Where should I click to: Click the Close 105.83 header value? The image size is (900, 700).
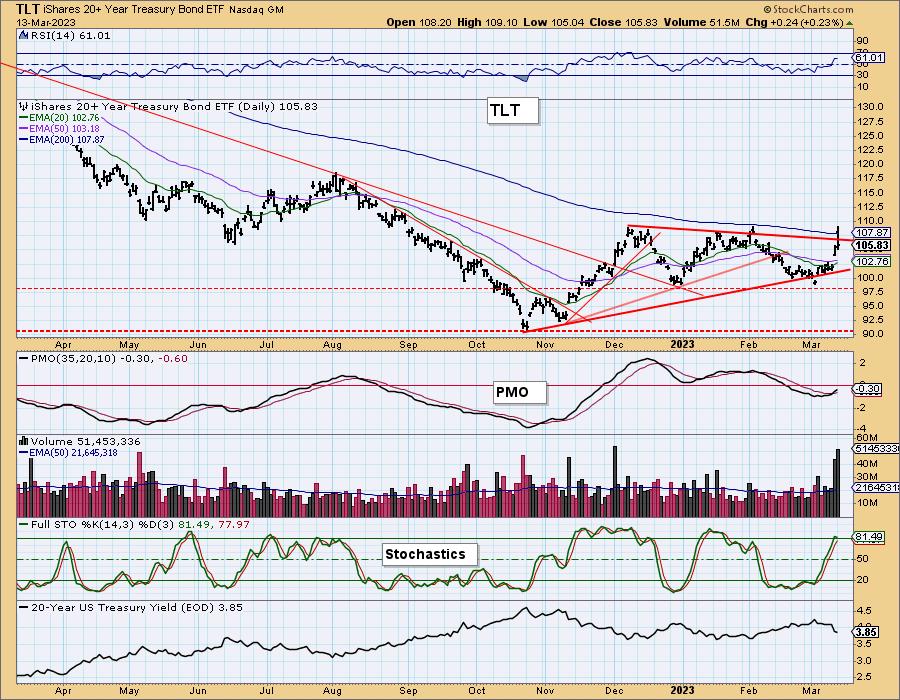[621, 22]
